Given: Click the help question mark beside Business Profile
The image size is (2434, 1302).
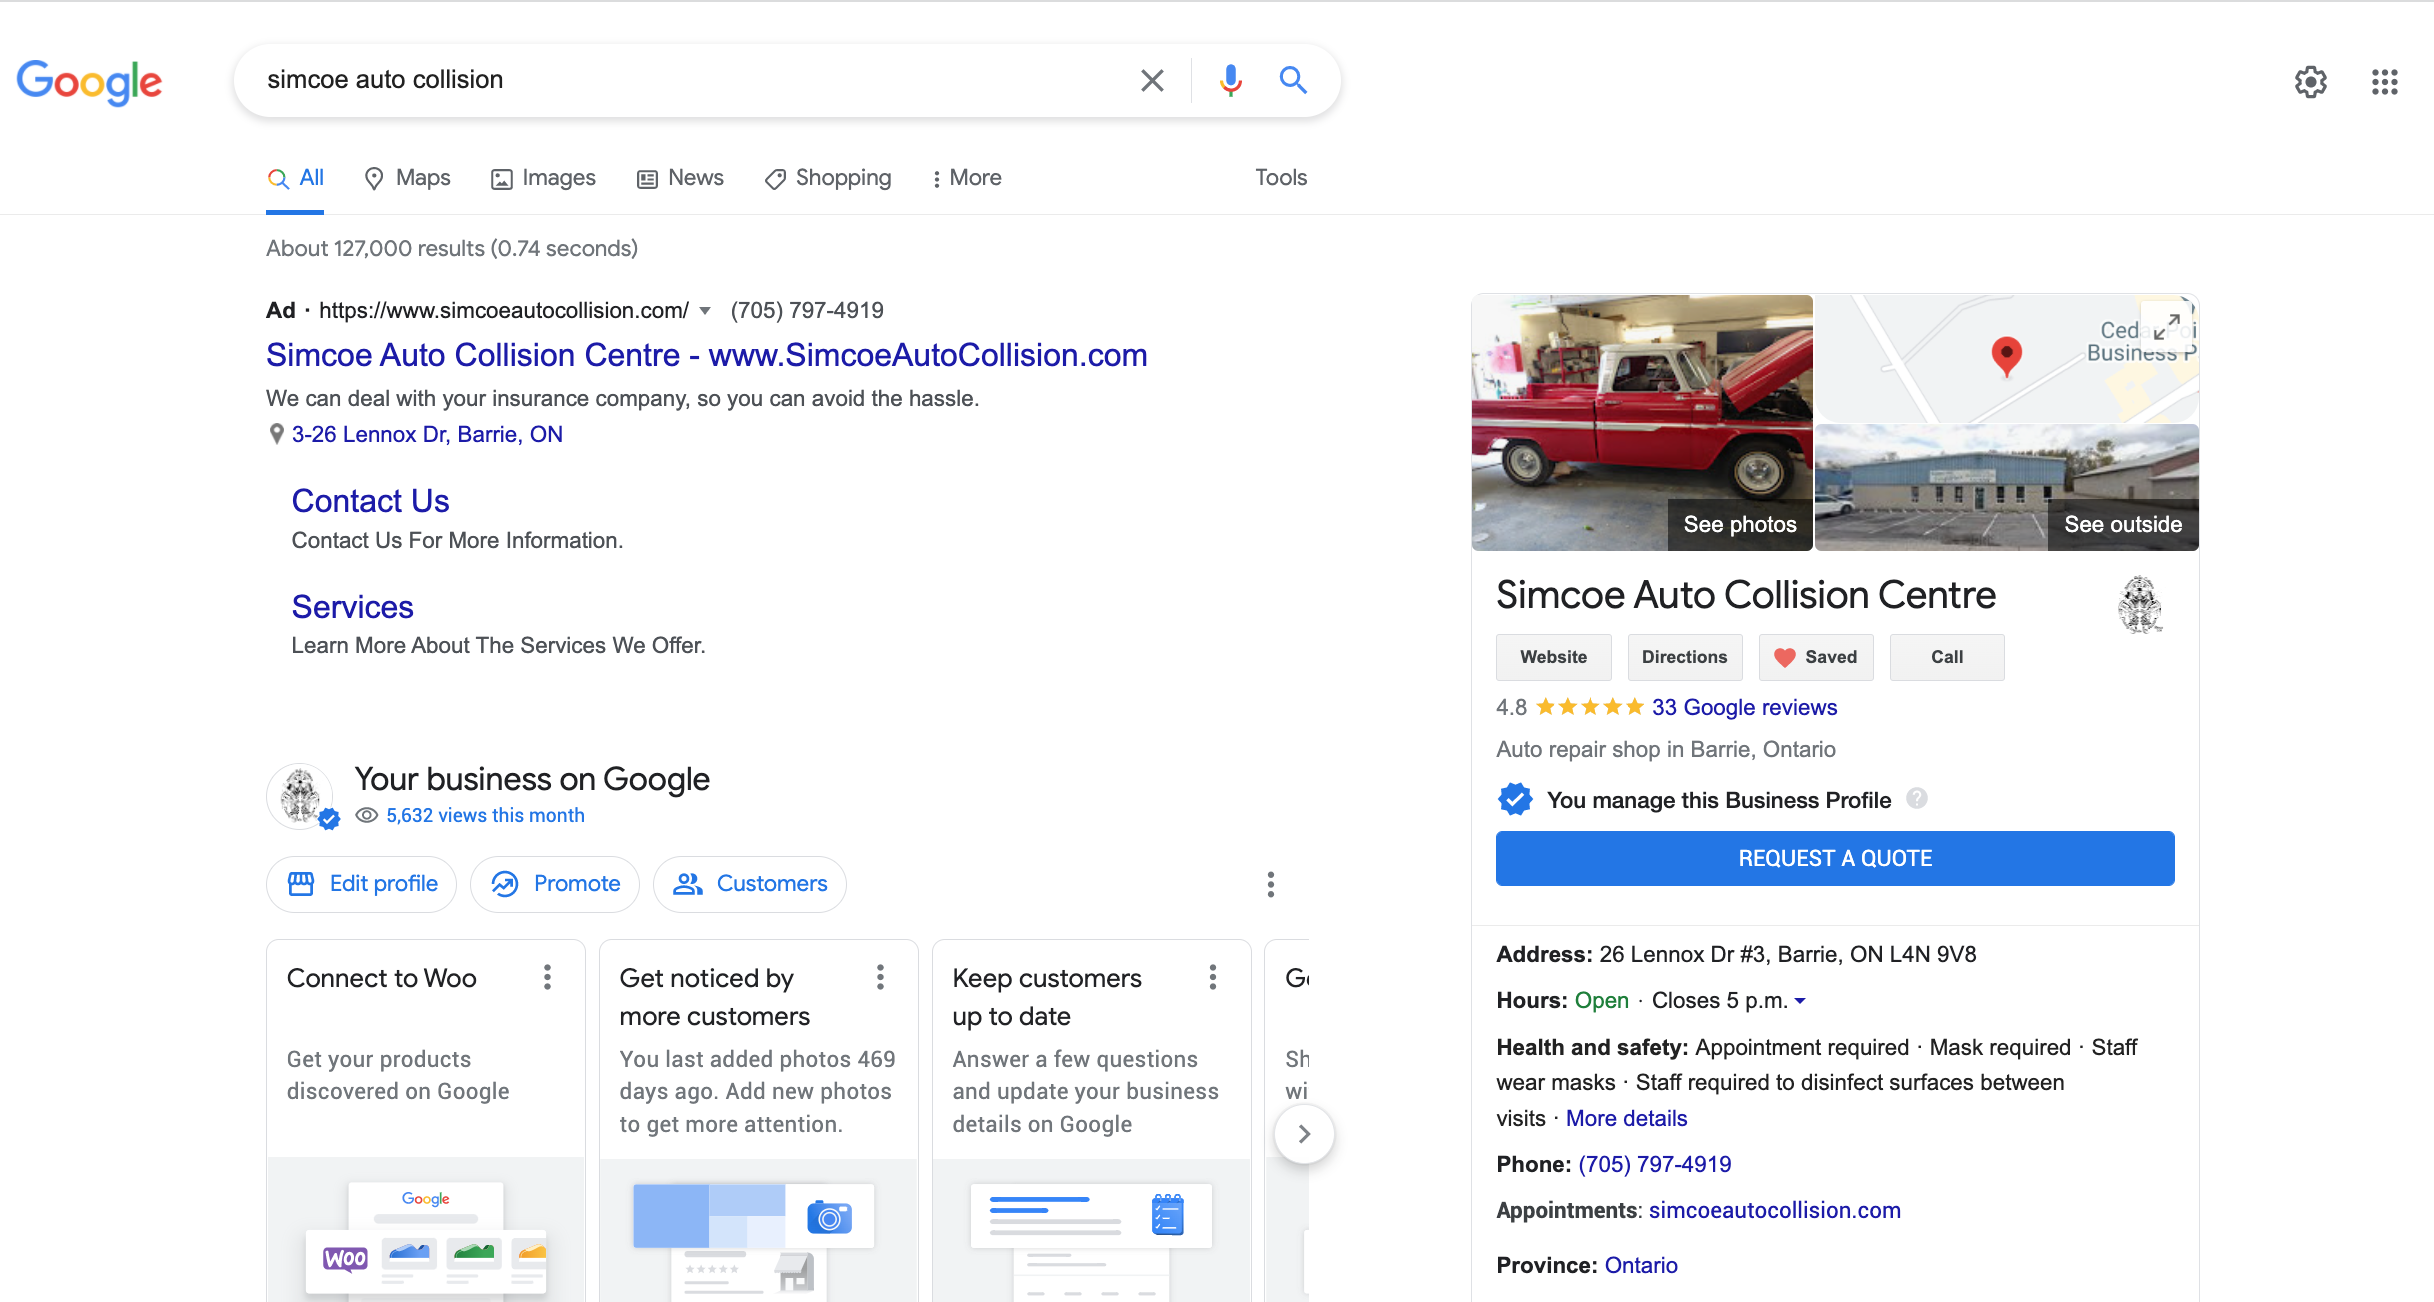Looking at the screenshot, I should point(1917,799).
